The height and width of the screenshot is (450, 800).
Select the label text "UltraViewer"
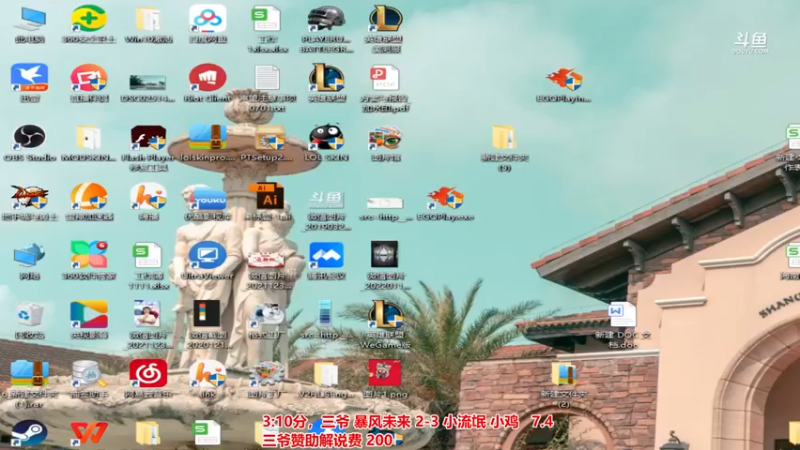click(207, 276)
